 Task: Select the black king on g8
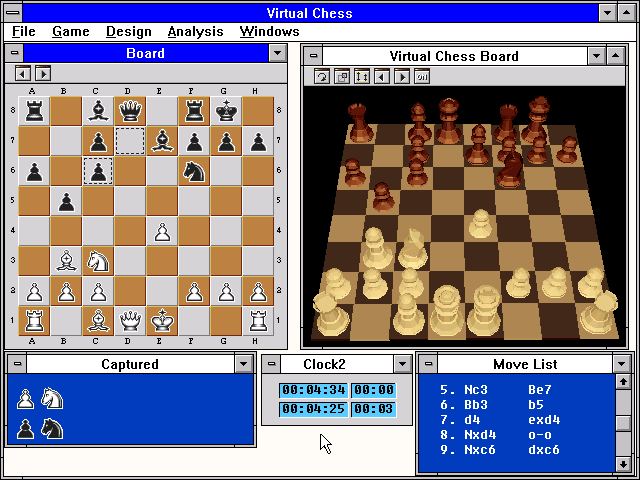click(226, 111)
